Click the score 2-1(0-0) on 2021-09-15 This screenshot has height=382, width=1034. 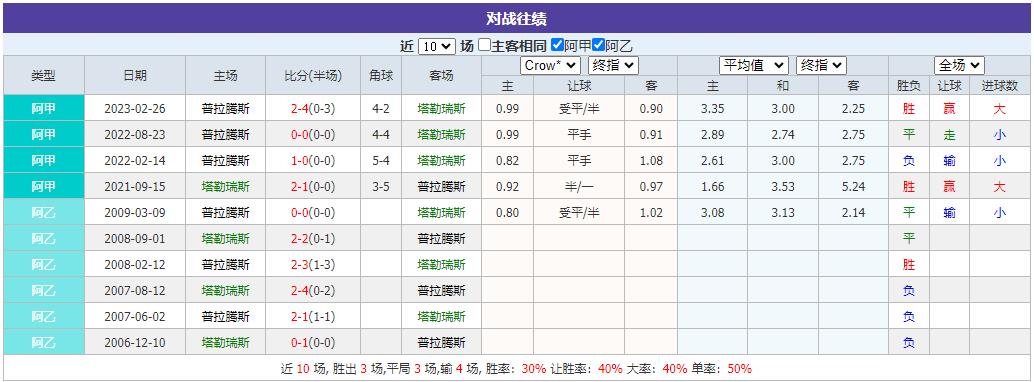click(313, 187)
